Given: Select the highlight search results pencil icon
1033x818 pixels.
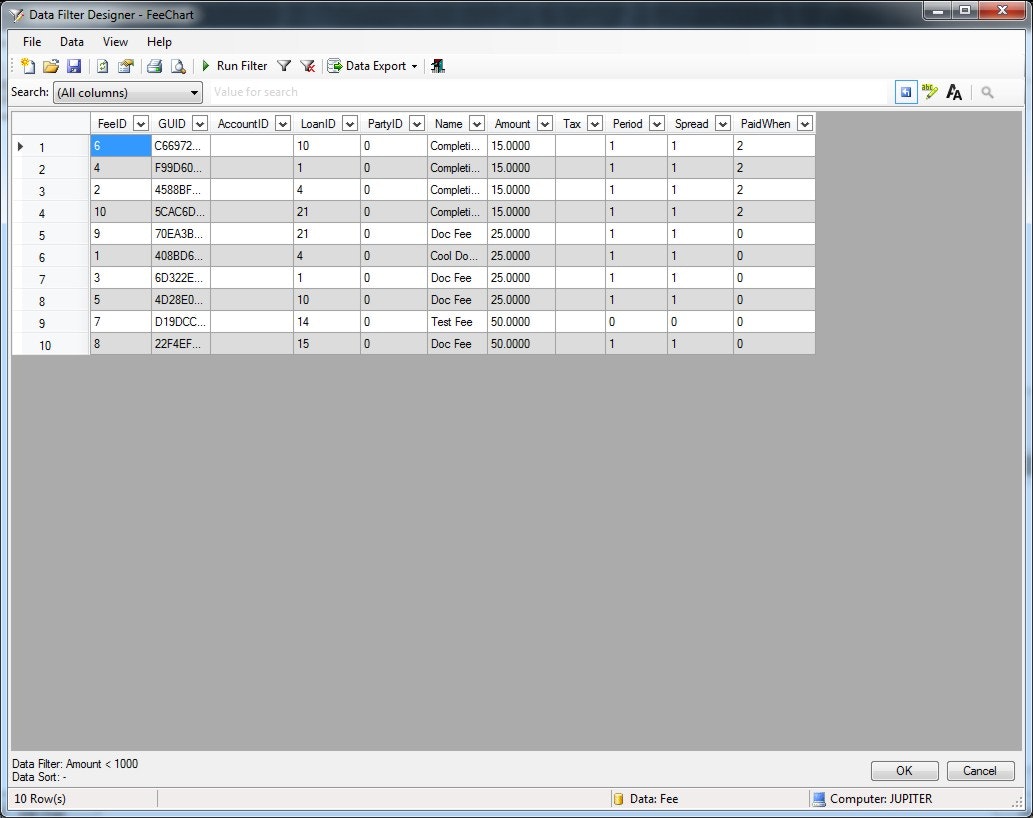Looking at the screenshot, I should 930,92.
